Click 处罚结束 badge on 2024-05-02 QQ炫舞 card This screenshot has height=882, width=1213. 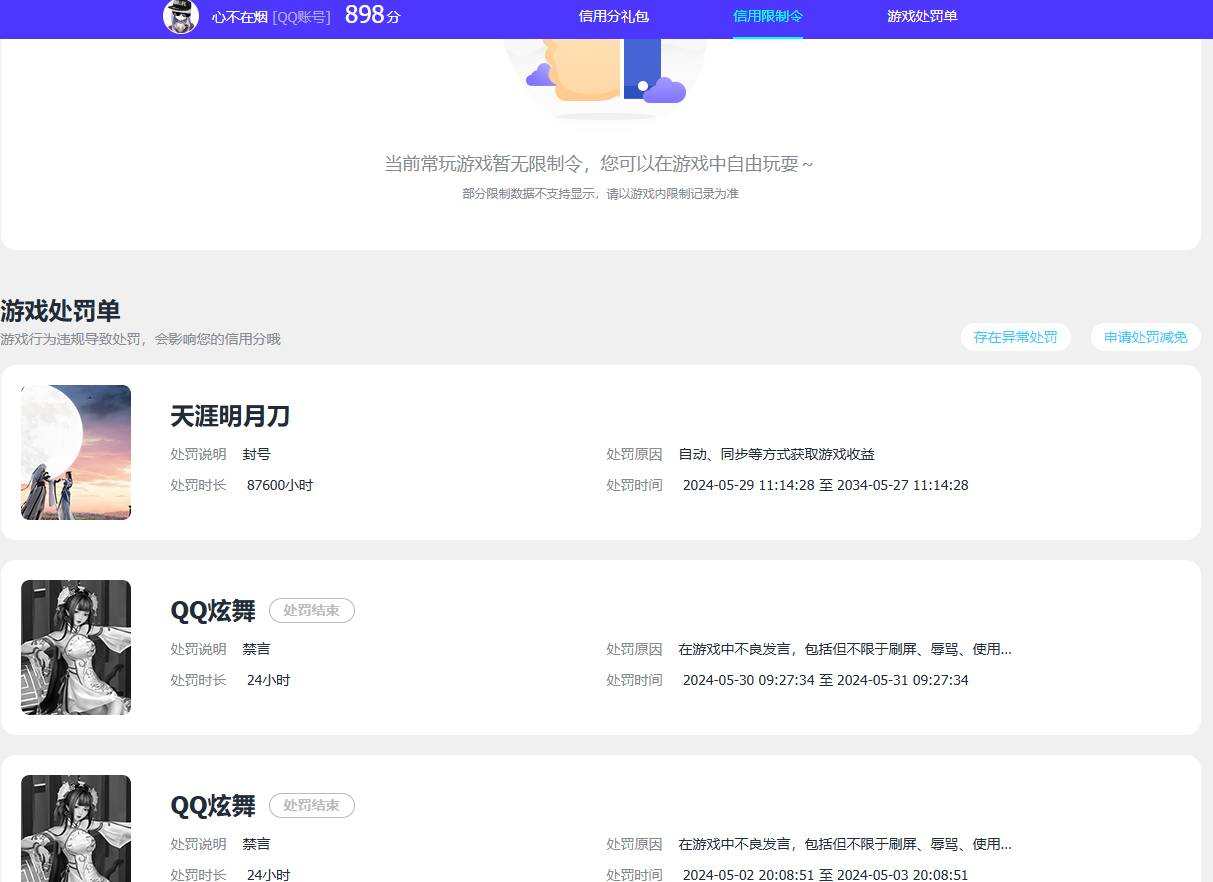coord(312,805)
